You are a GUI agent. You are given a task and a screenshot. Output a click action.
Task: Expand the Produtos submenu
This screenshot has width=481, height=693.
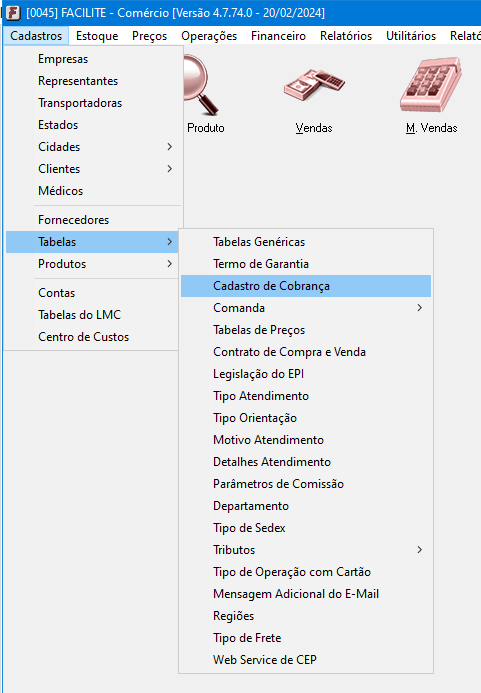(x=92, y=264)
